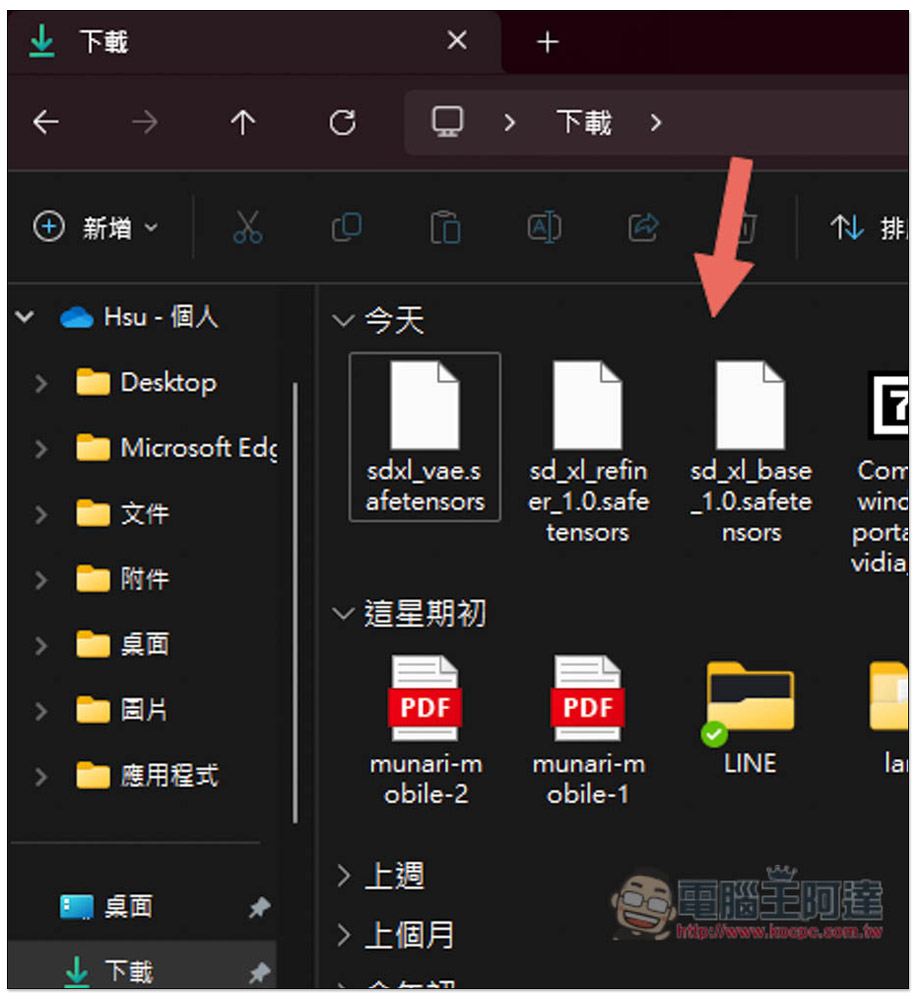916x1000 pixels.
Task: Click the Copy icon in toolbar
Action: point(346,227)
